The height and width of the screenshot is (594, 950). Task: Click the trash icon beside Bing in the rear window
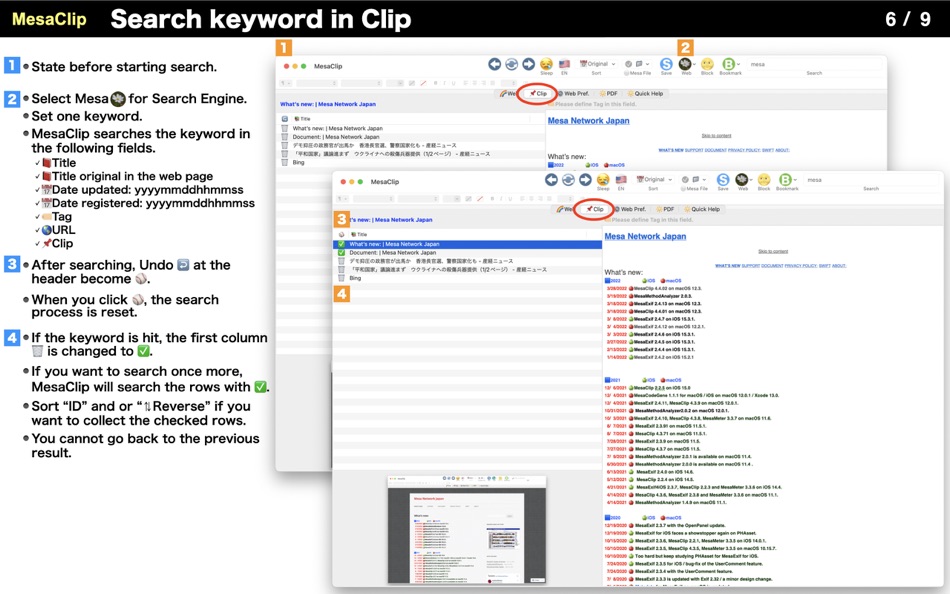coord(285,162)
